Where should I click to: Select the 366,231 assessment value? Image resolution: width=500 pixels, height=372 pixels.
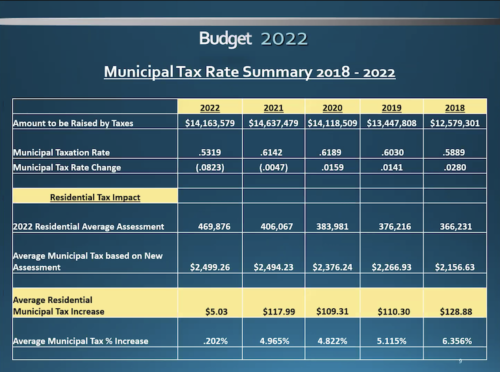pos(456,227)
